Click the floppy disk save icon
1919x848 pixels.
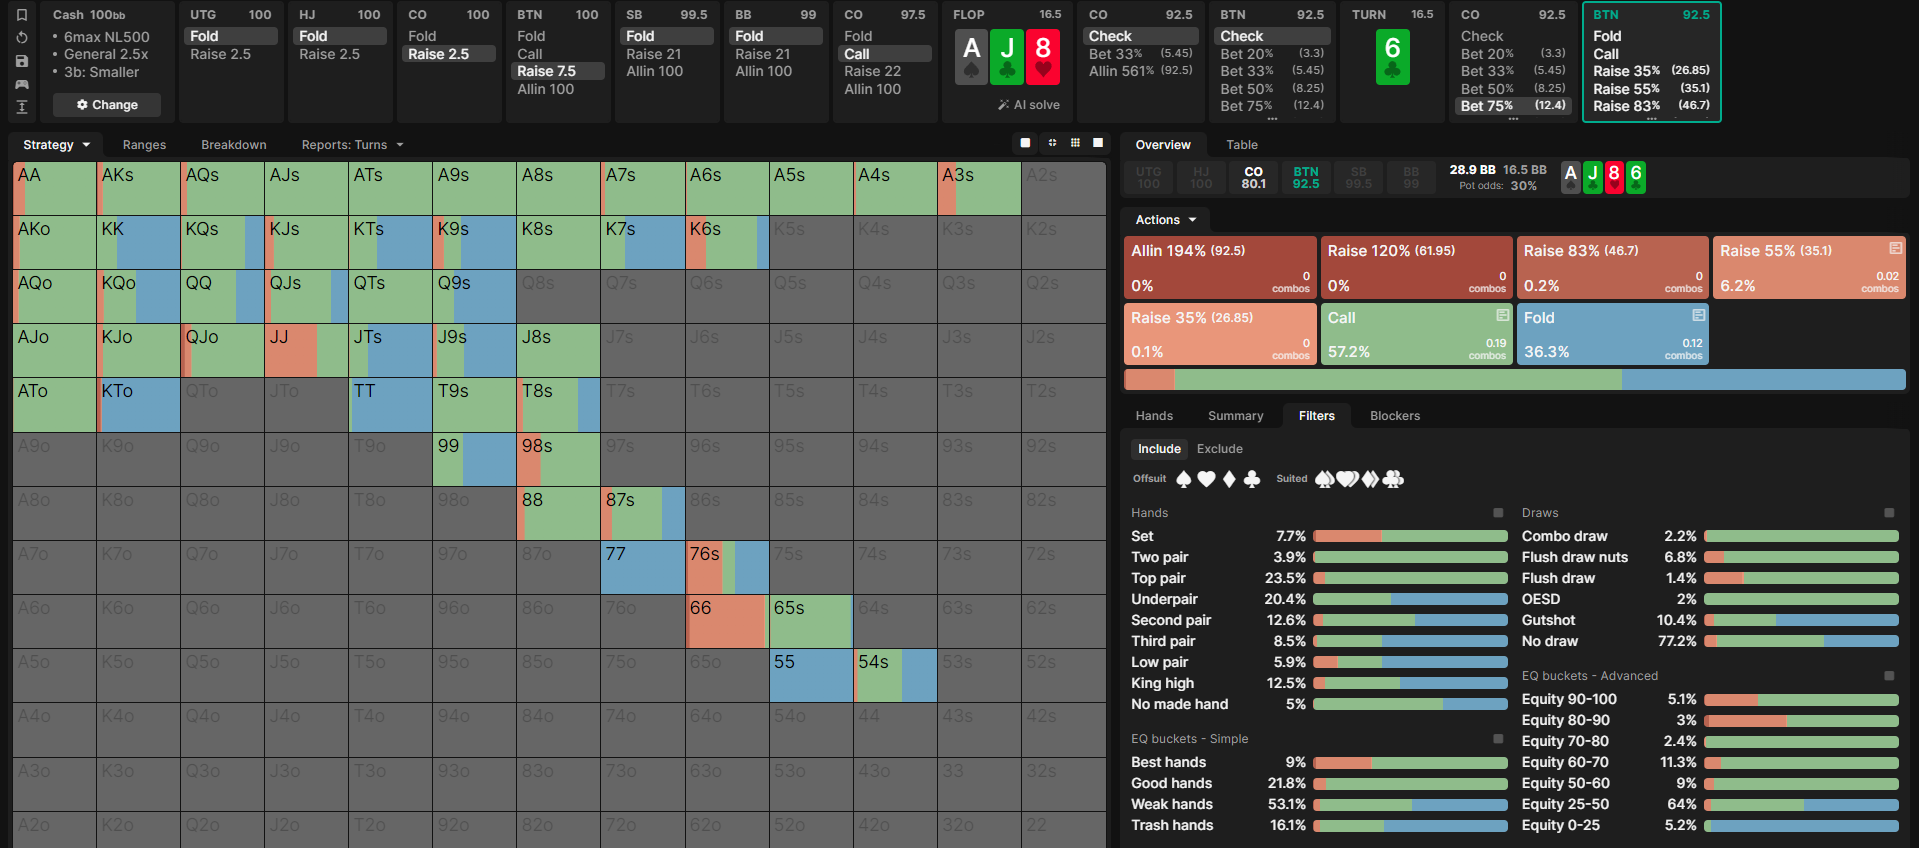point(22,61)
